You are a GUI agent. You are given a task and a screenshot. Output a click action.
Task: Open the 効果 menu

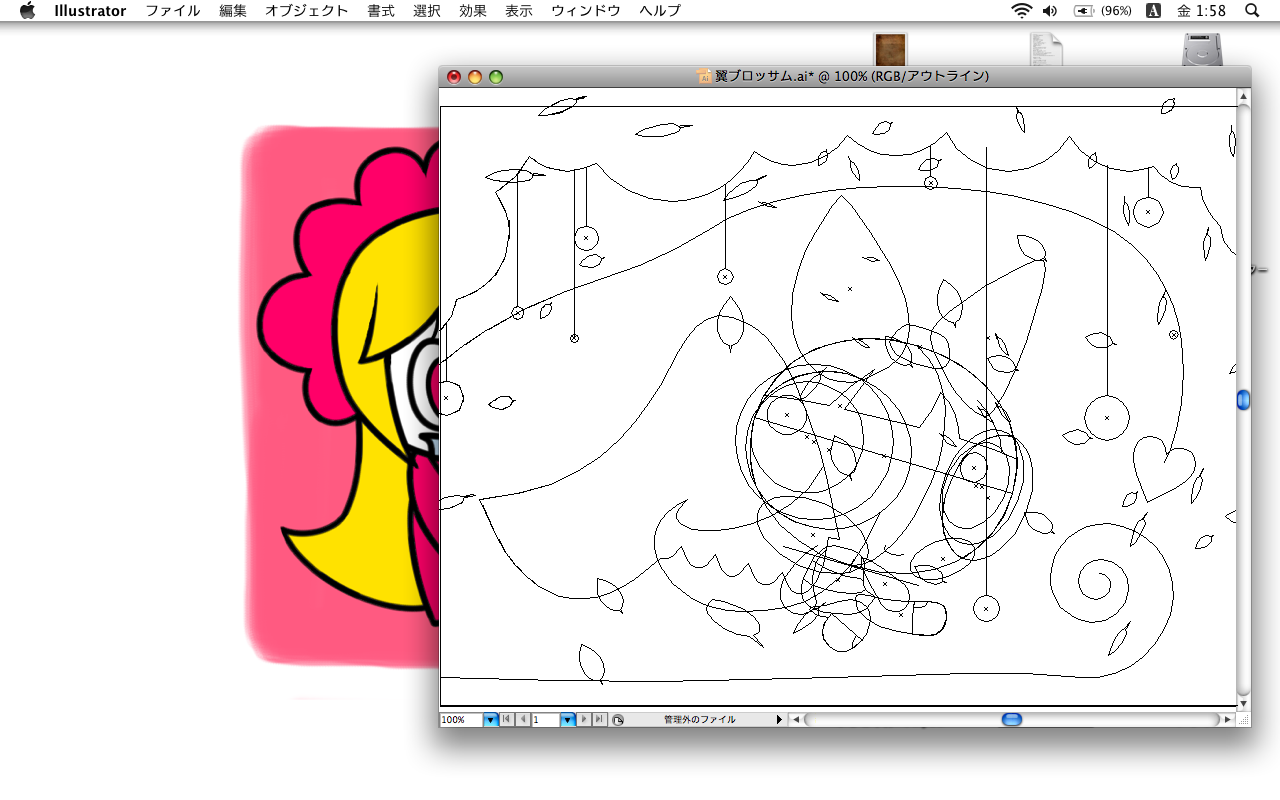pyautogui.click(x=473, y=11)
